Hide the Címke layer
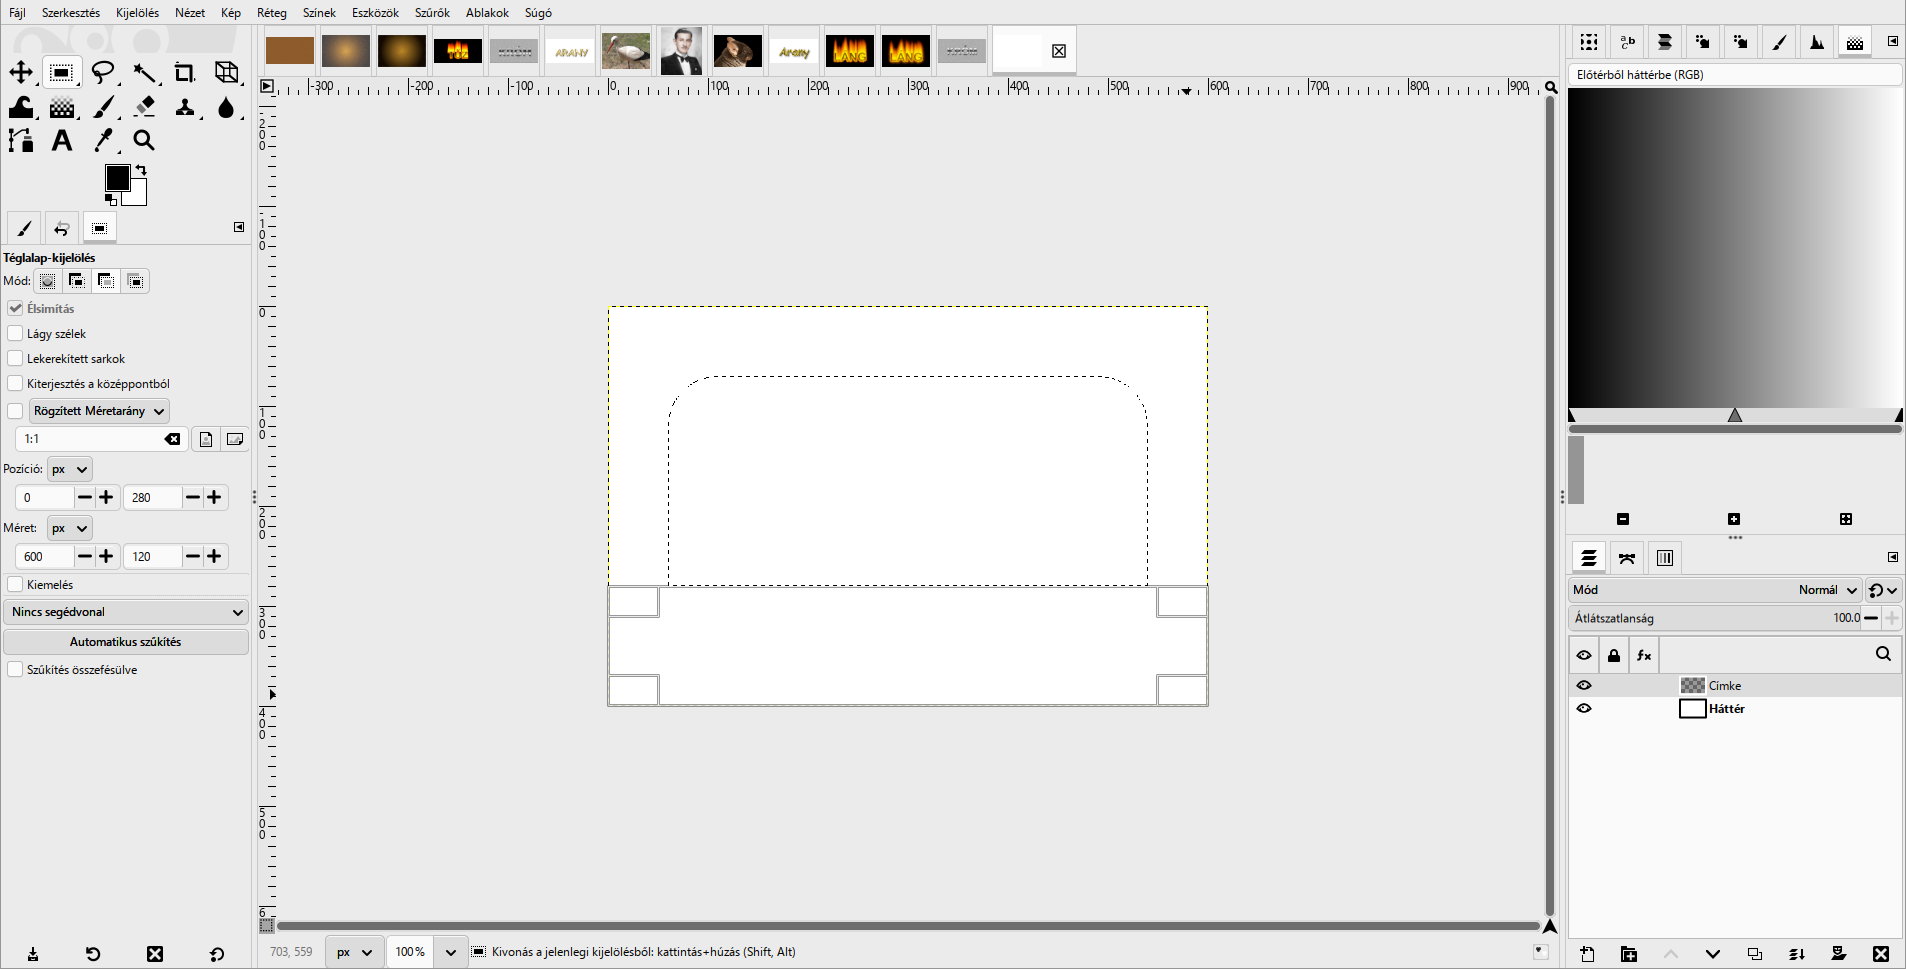 tap(1584, 685)
